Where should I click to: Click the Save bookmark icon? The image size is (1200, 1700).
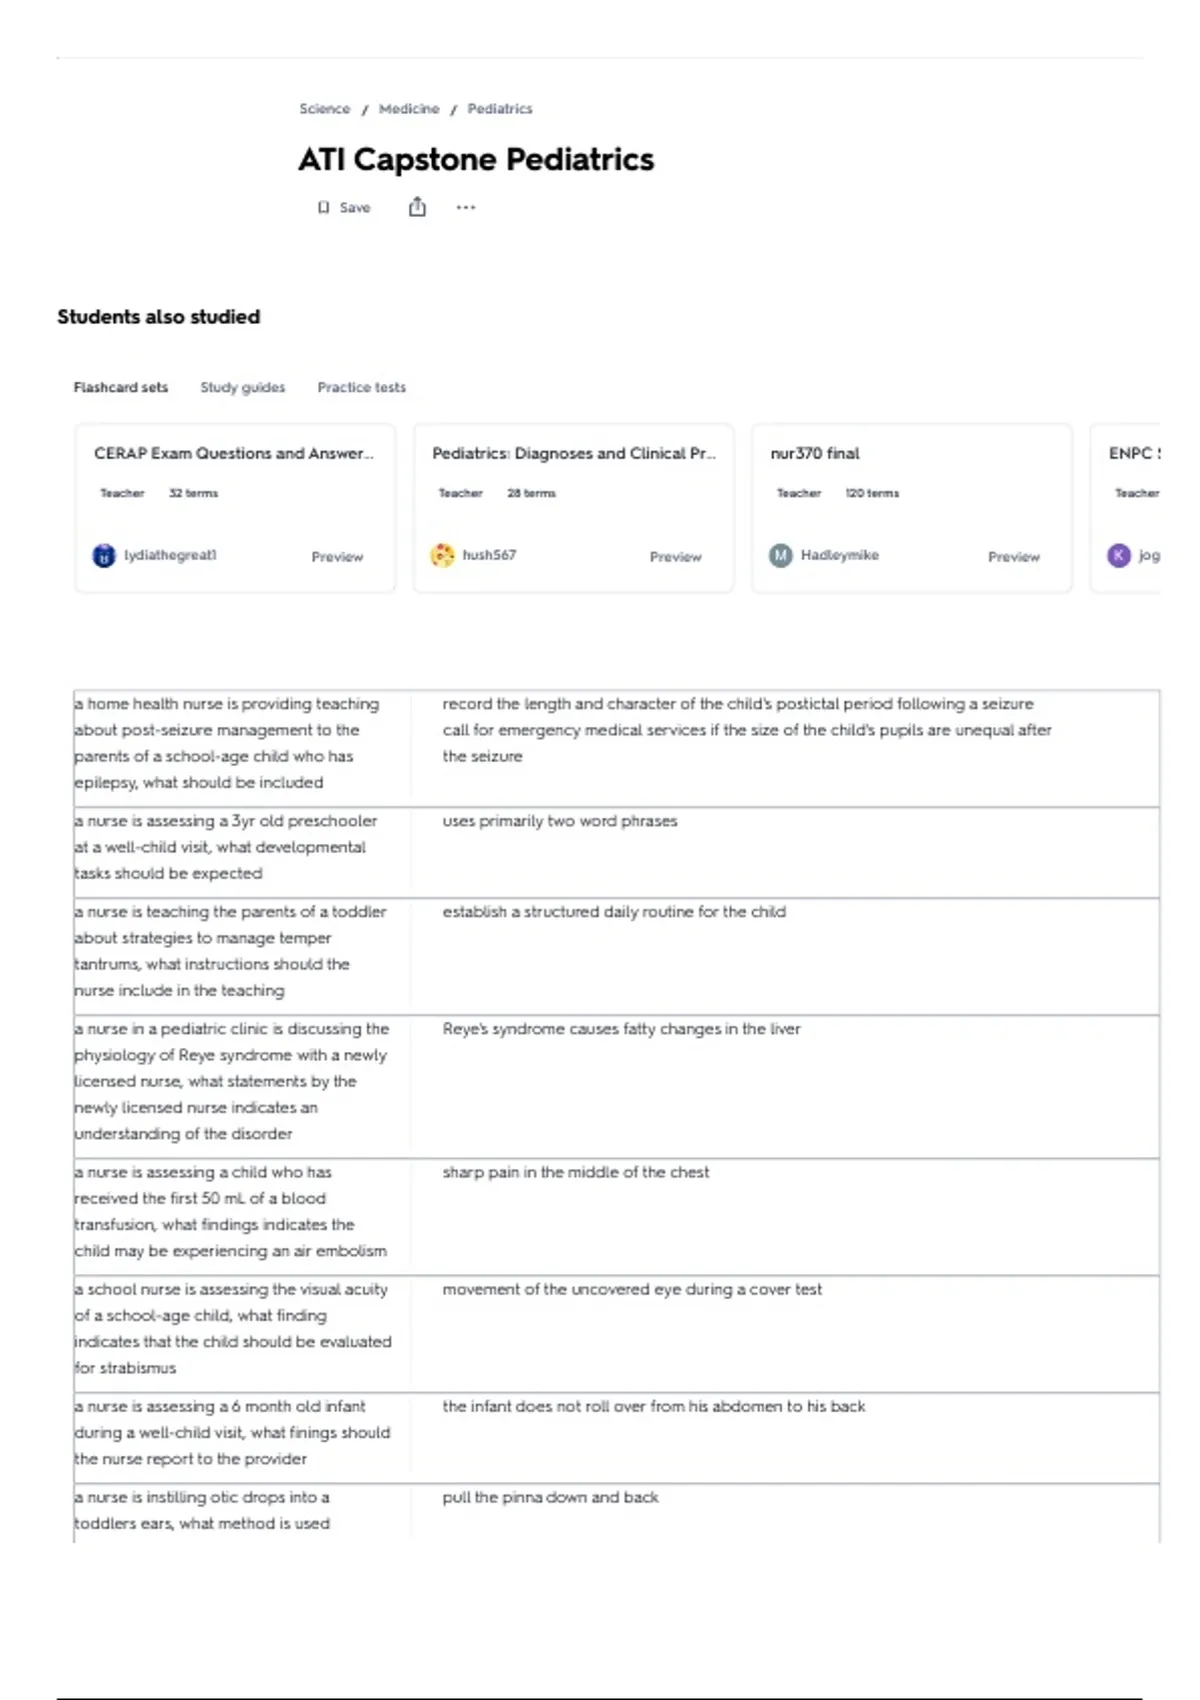323,207
